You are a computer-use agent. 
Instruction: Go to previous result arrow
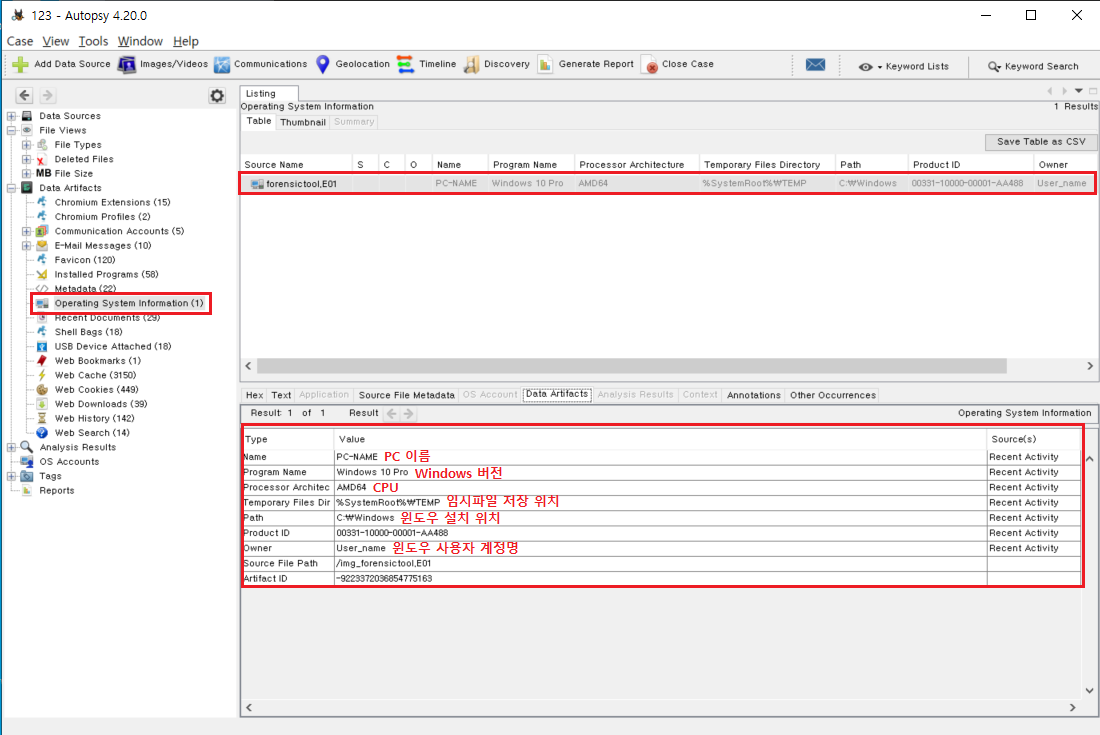(391, 414)
